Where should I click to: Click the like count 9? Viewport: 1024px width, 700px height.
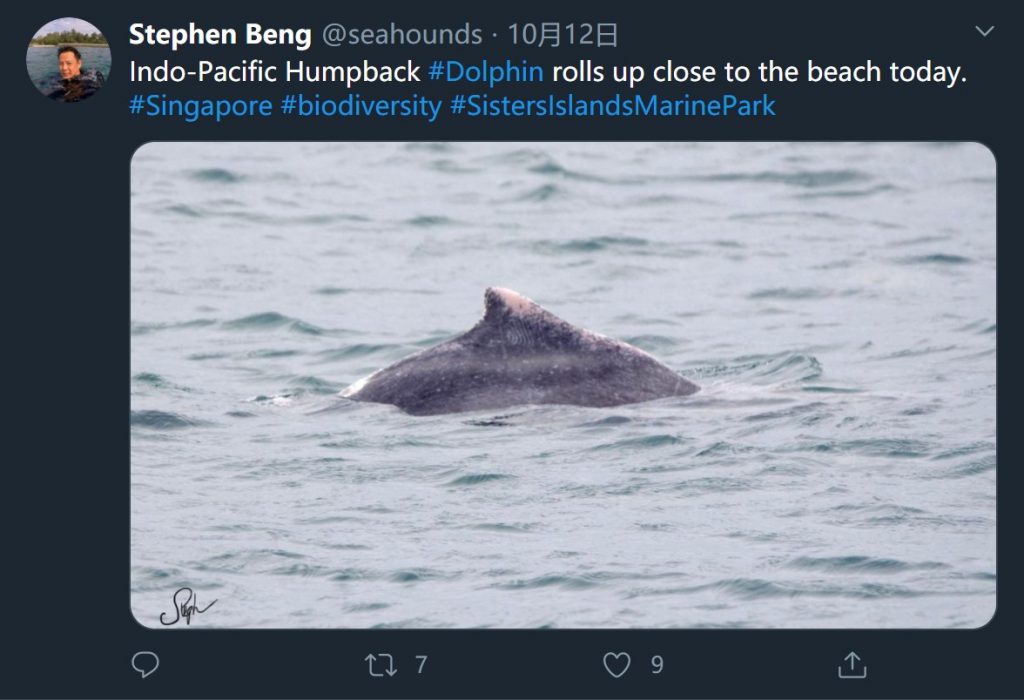pos(657,664)
